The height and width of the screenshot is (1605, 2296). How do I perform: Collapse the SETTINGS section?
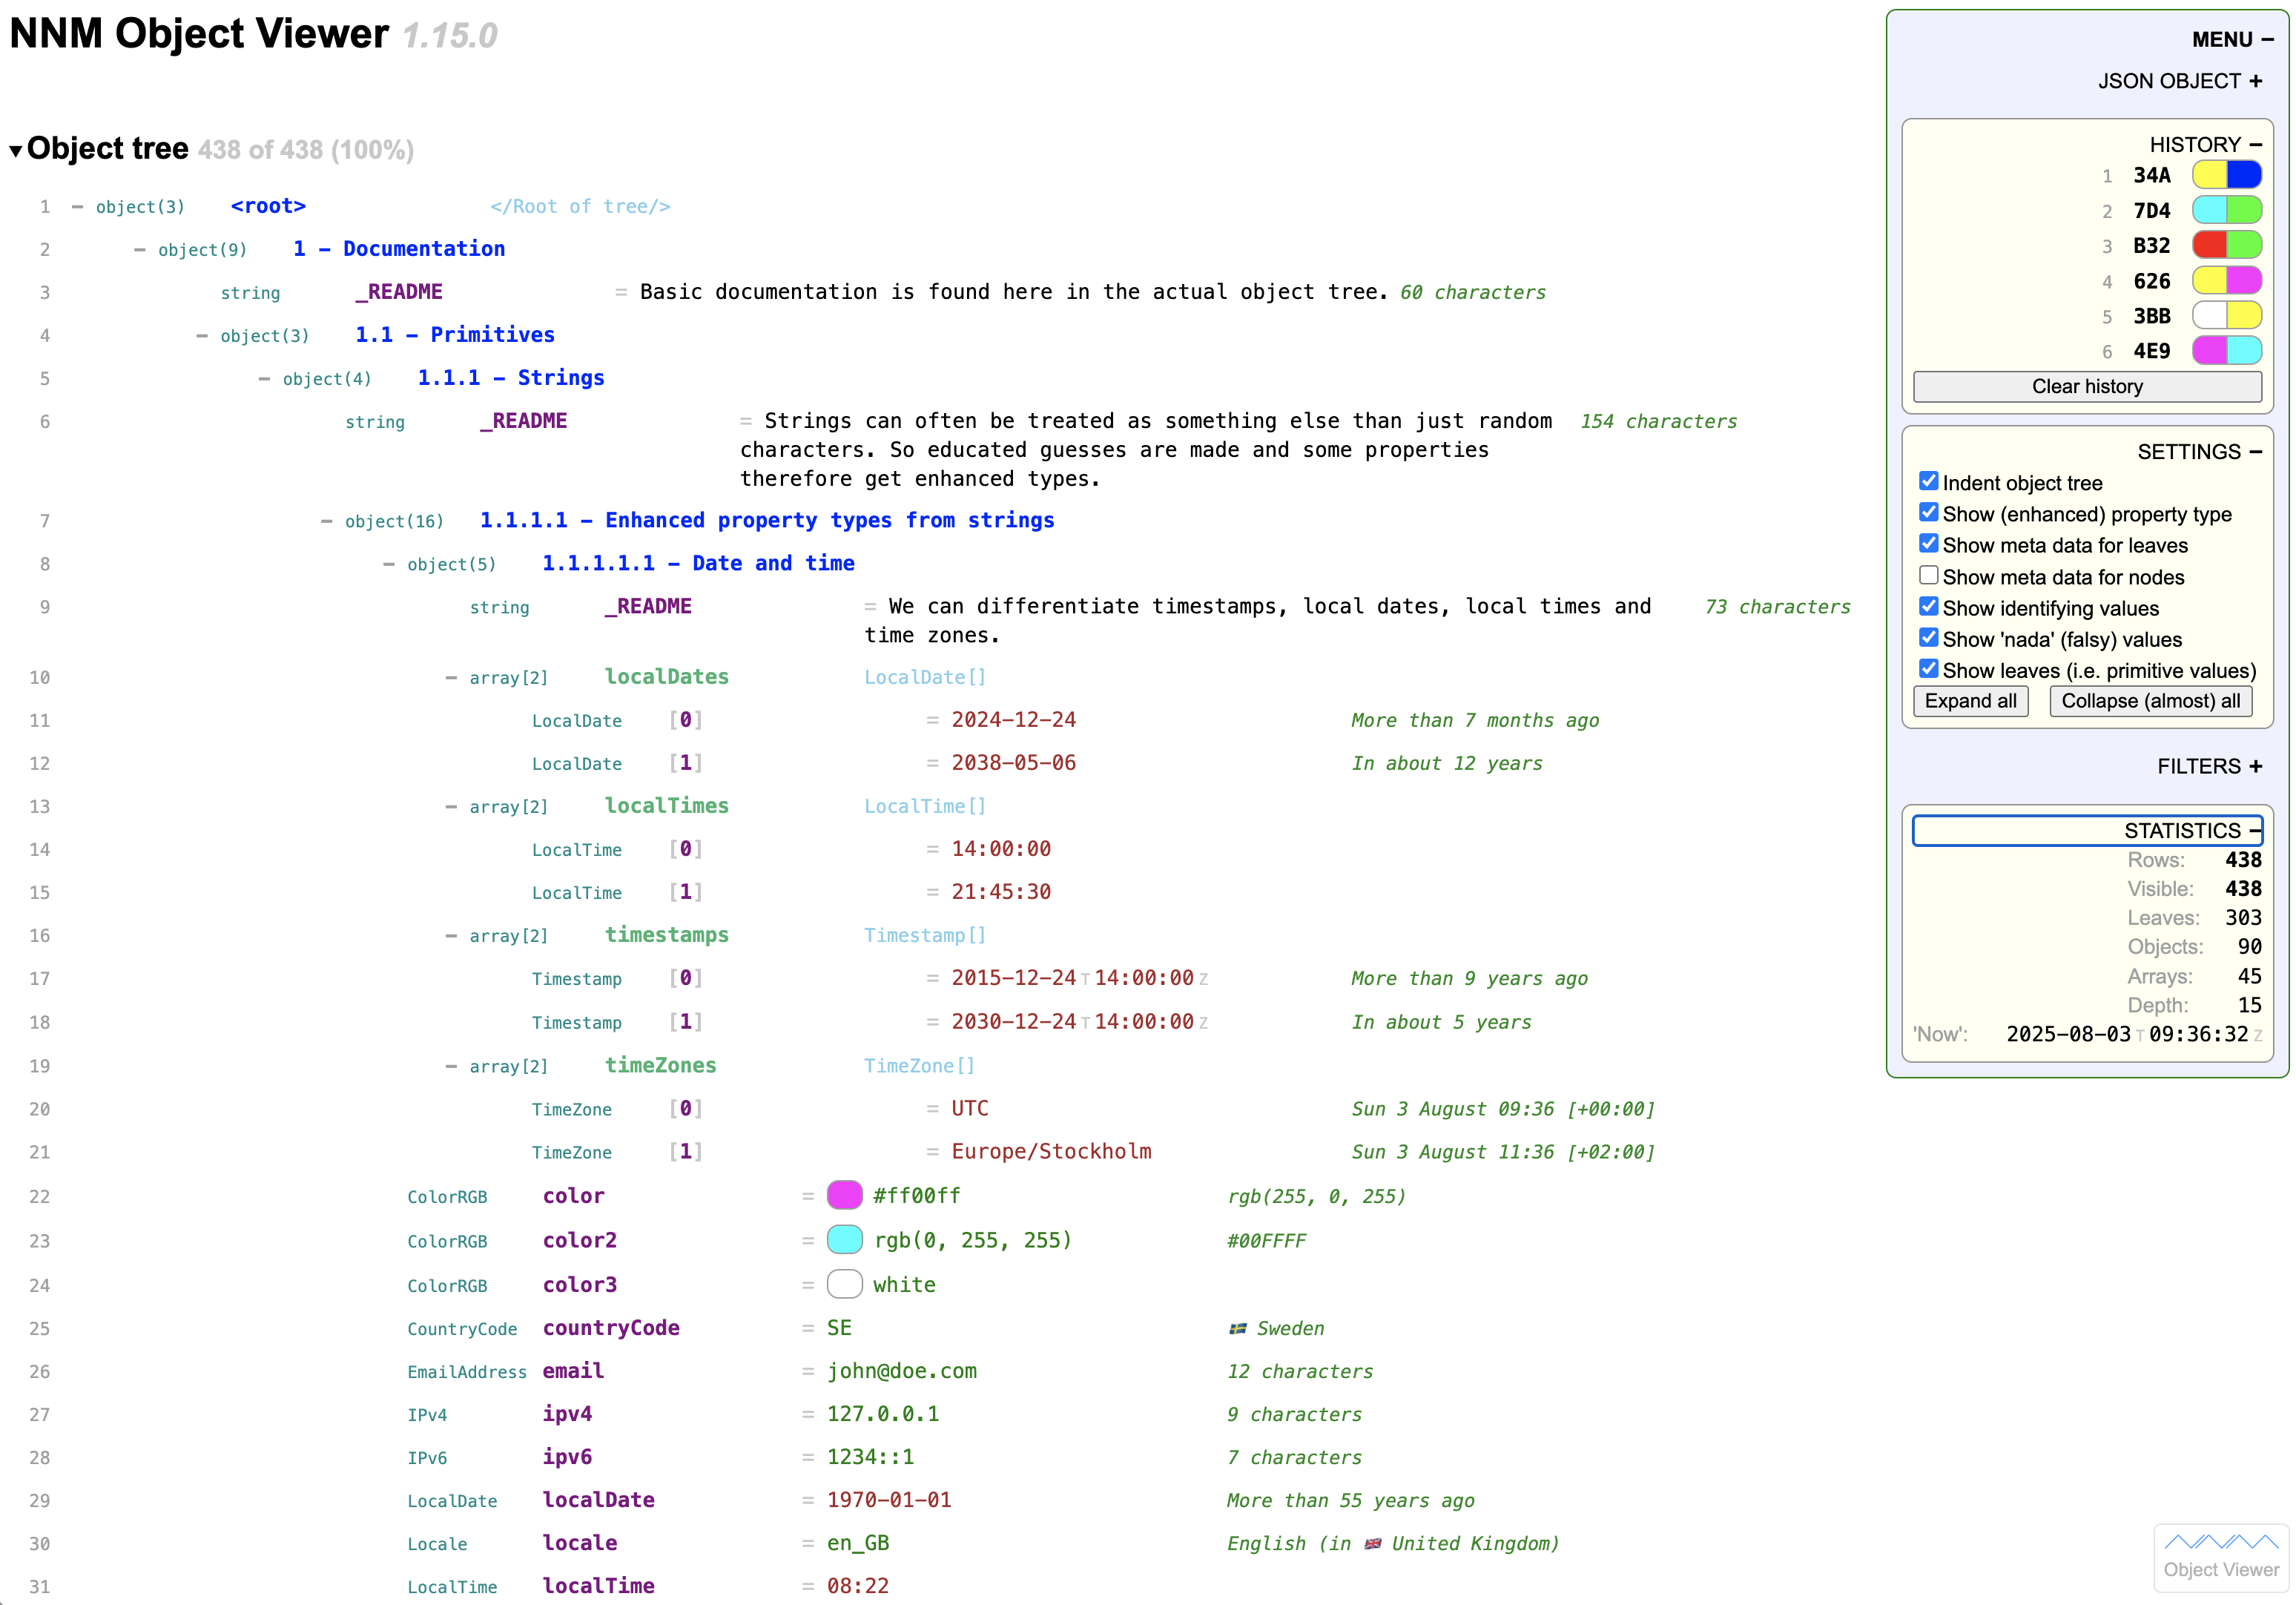point(2199,452)
